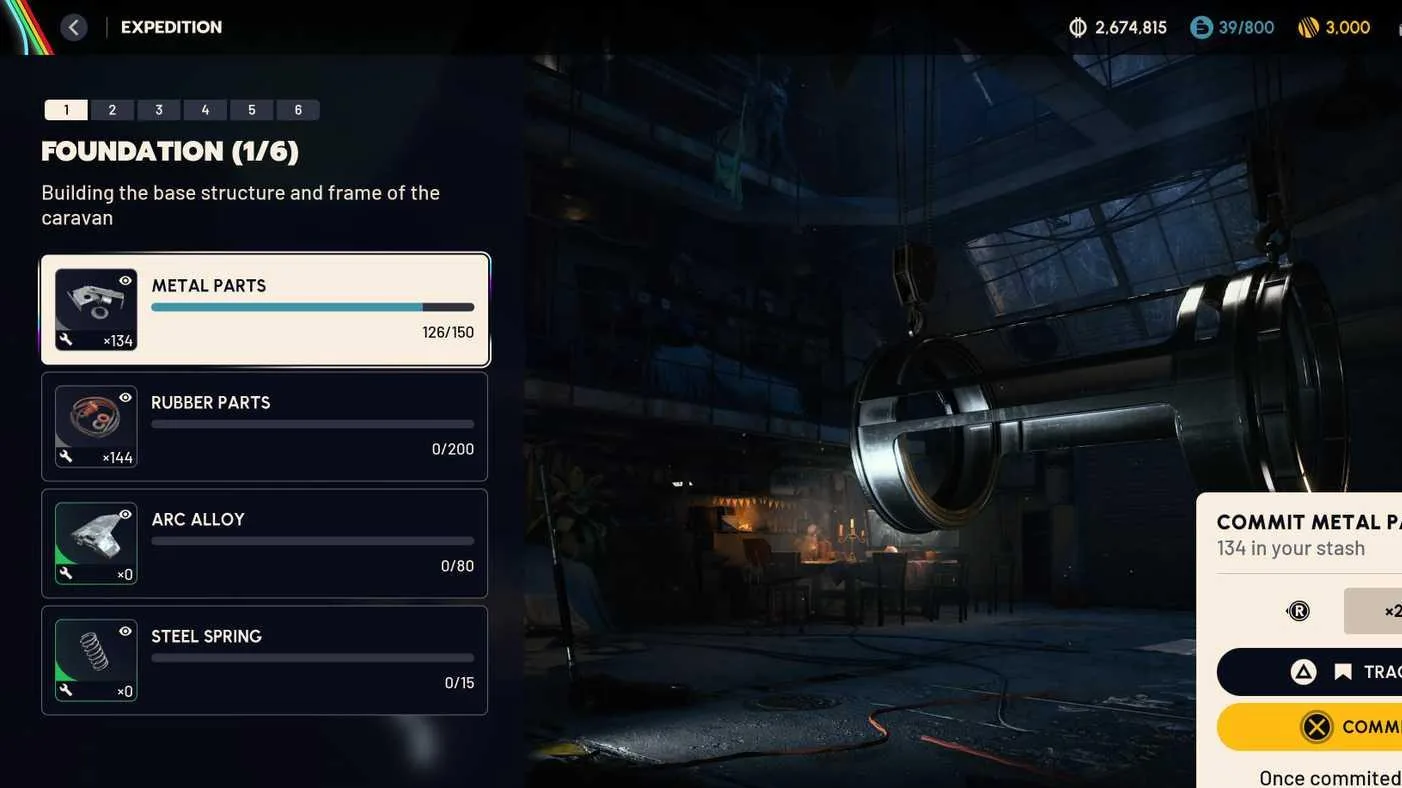
Task: Click the '134 in your stash' text
Action: pyautogui.click(x=1291, y=548)
